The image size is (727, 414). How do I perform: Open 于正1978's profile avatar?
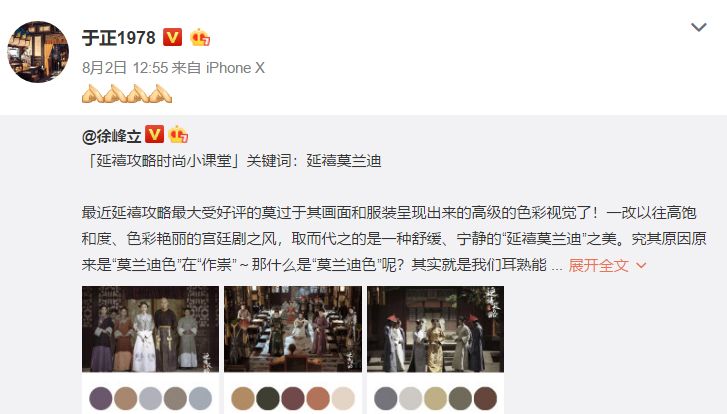pos(38,51)
